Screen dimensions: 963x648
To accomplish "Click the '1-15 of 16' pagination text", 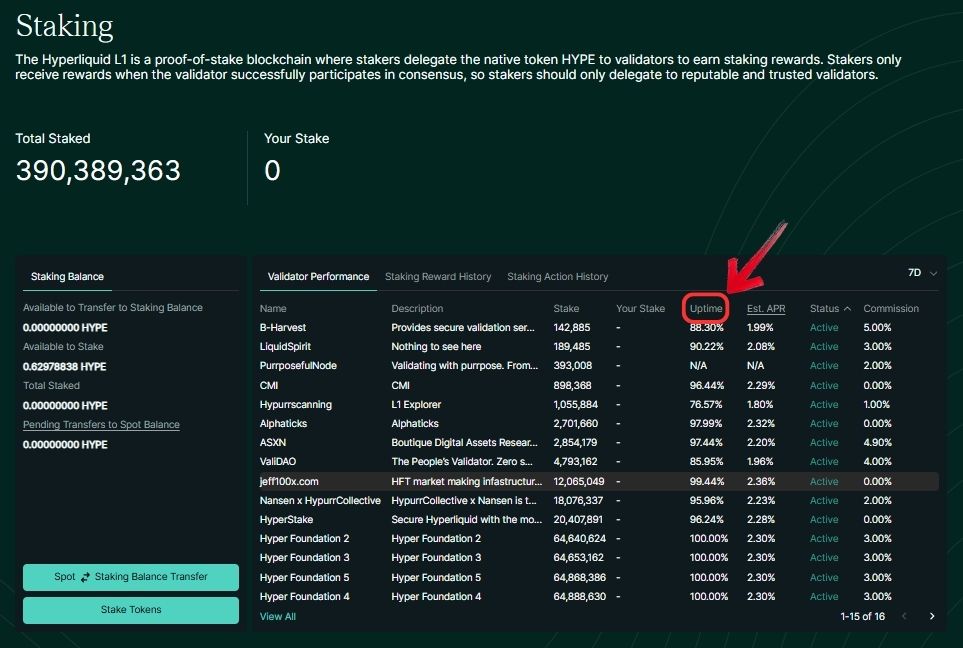I will 863,616.
